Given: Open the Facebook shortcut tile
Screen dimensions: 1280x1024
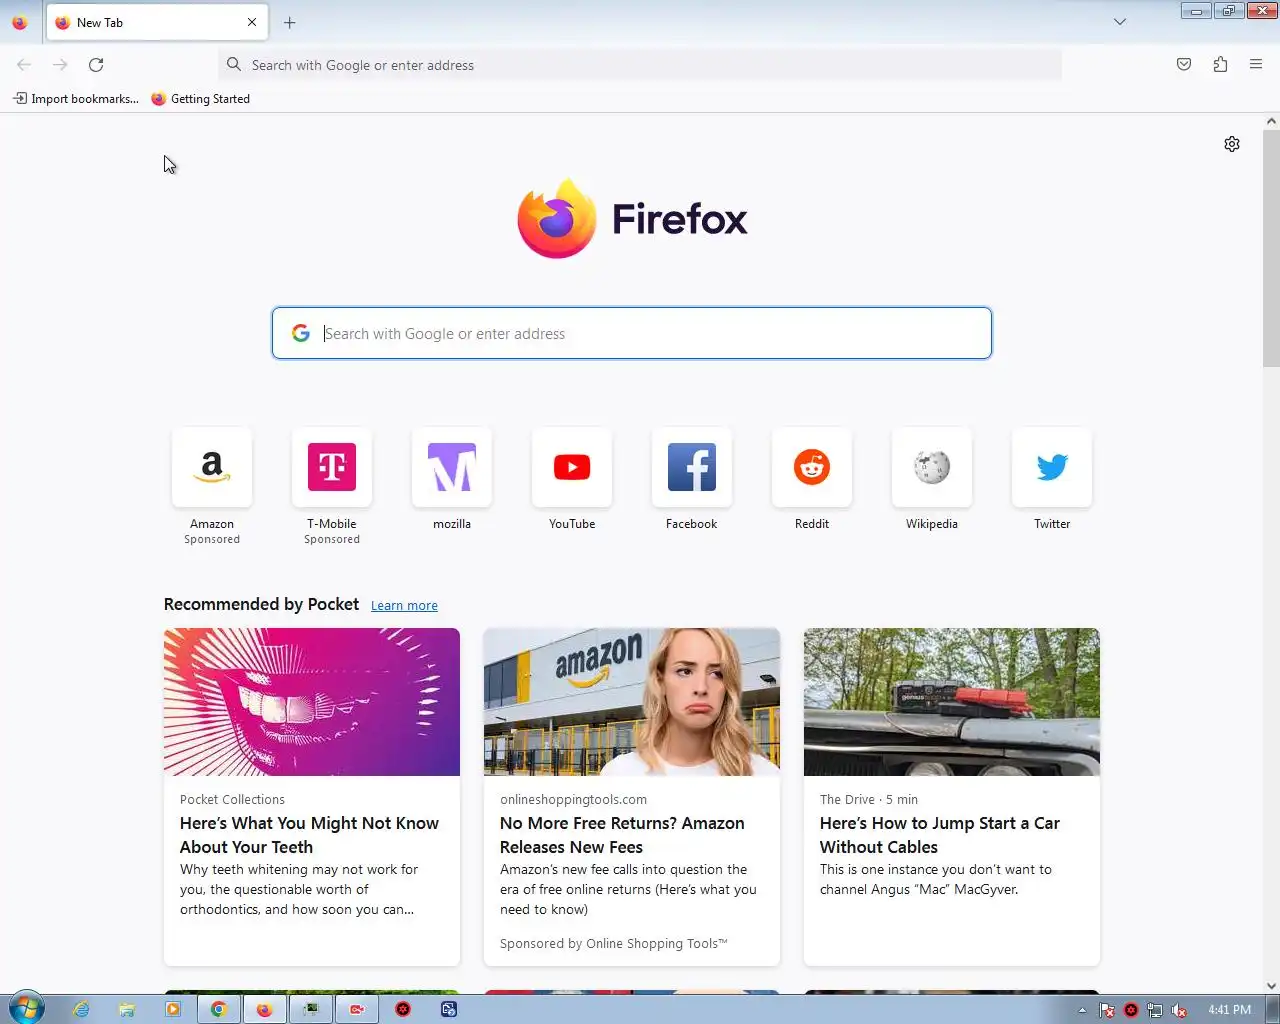Looking at the screenshot, I should coord(692,467).
